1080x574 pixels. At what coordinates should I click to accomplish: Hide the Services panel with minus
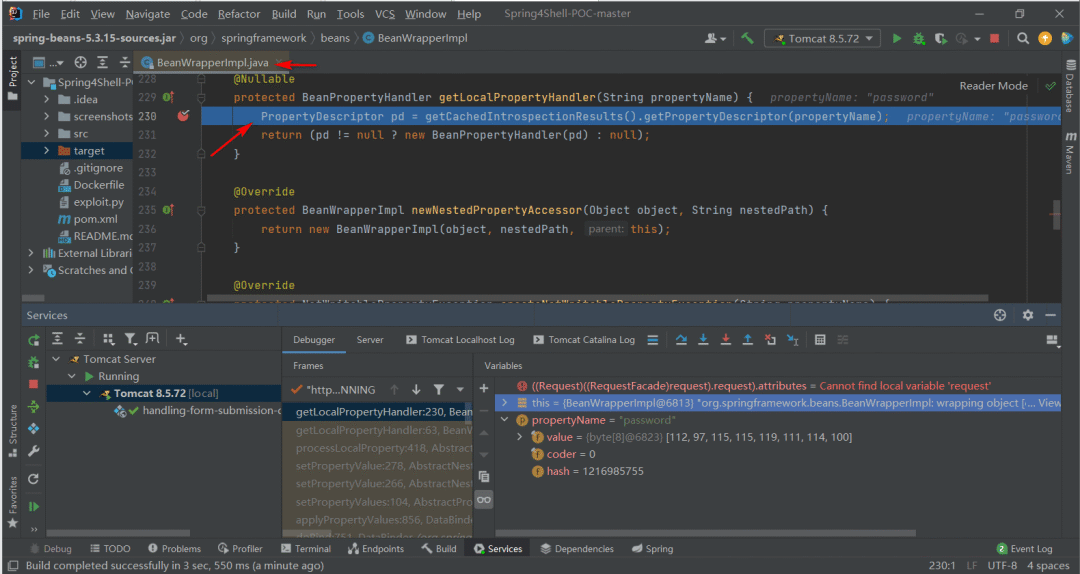pyautogui.click(x=1050, y=315)
